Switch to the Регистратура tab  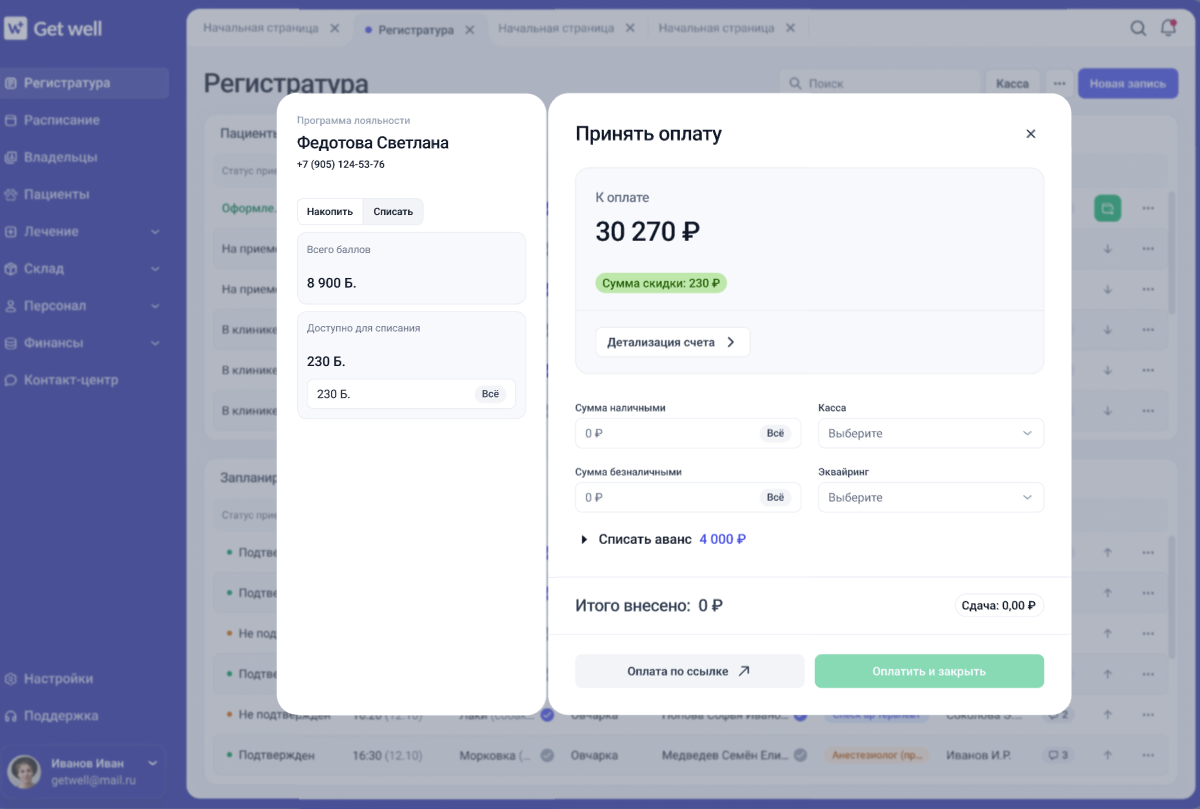[x=417, y=30]
